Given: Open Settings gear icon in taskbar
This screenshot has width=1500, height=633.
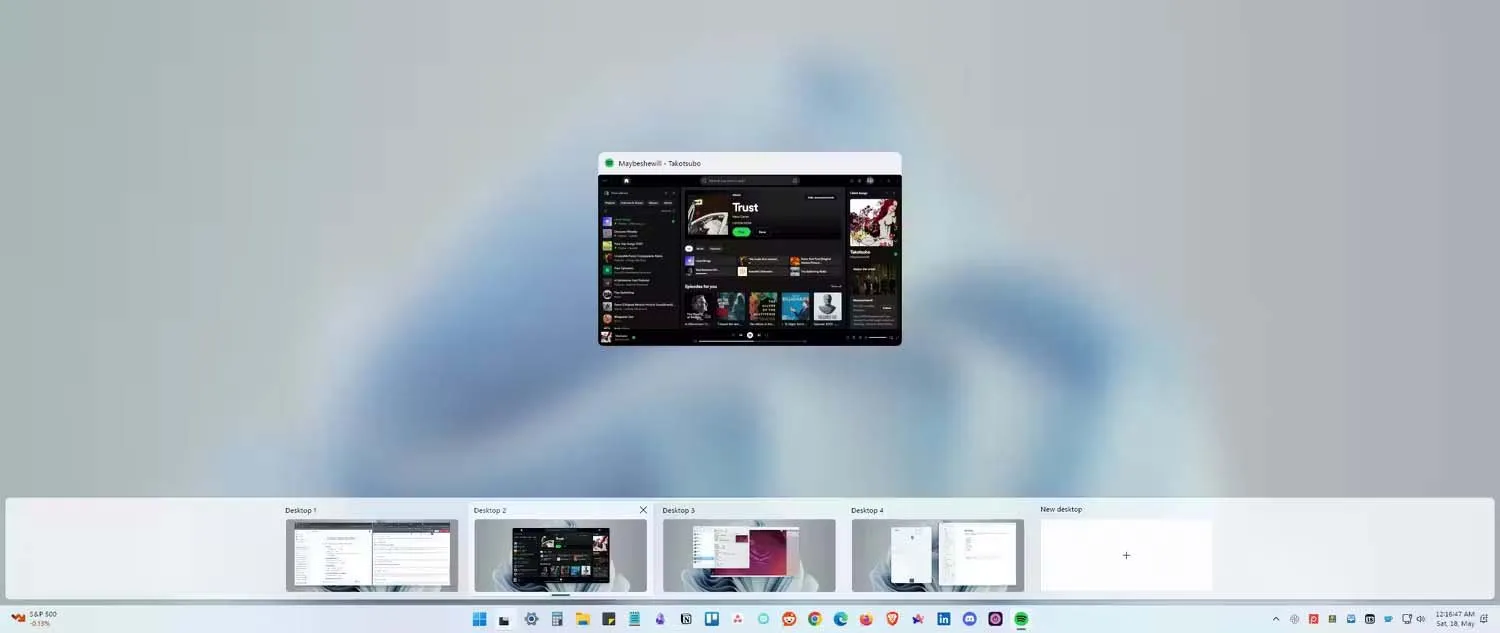Looking at the screenshot, I should (531, 619).
